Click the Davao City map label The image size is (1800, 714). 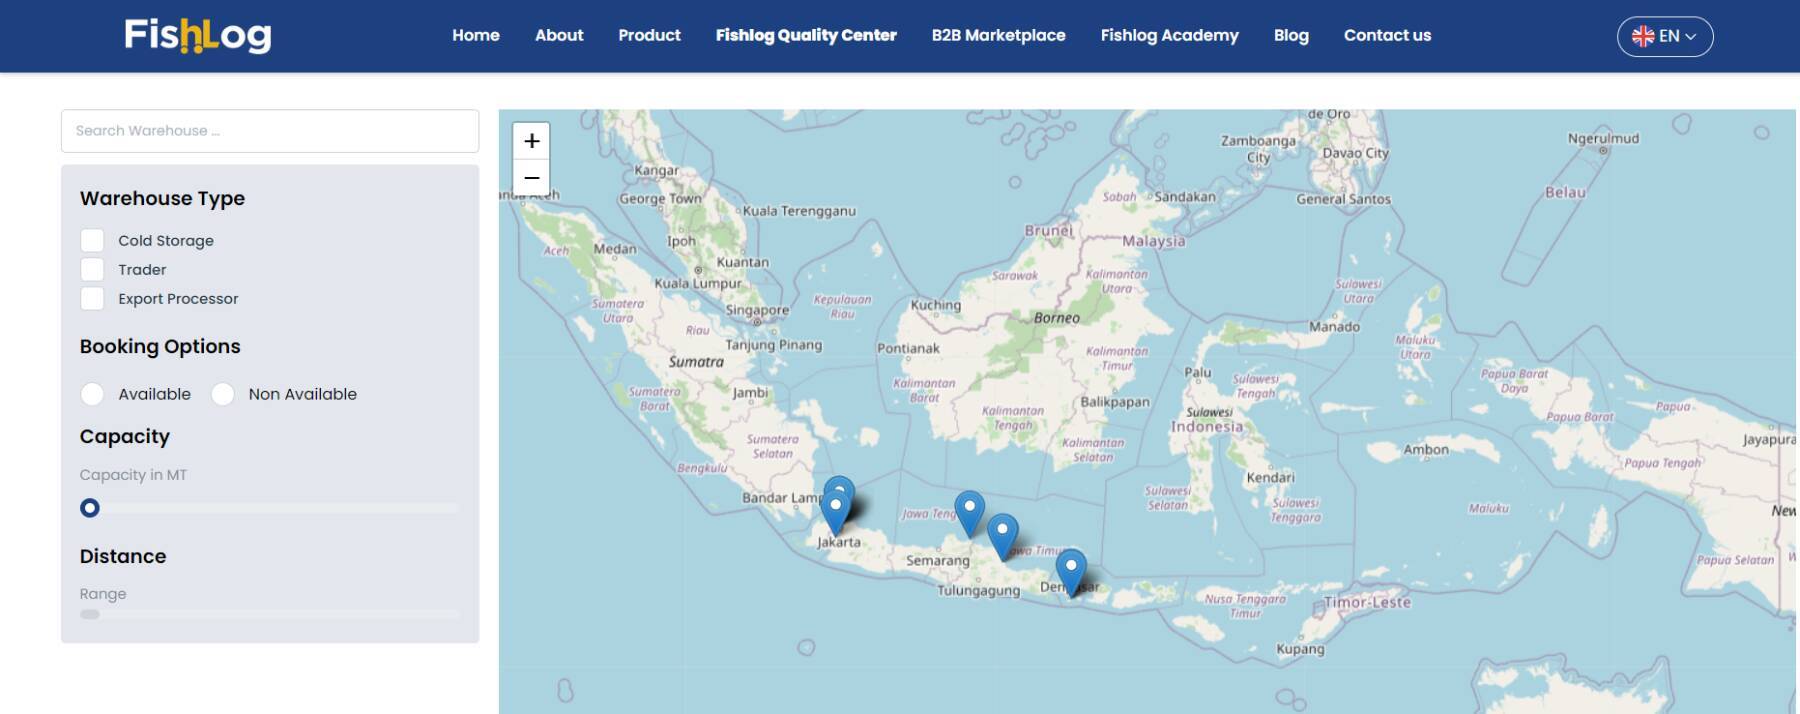1355,153
